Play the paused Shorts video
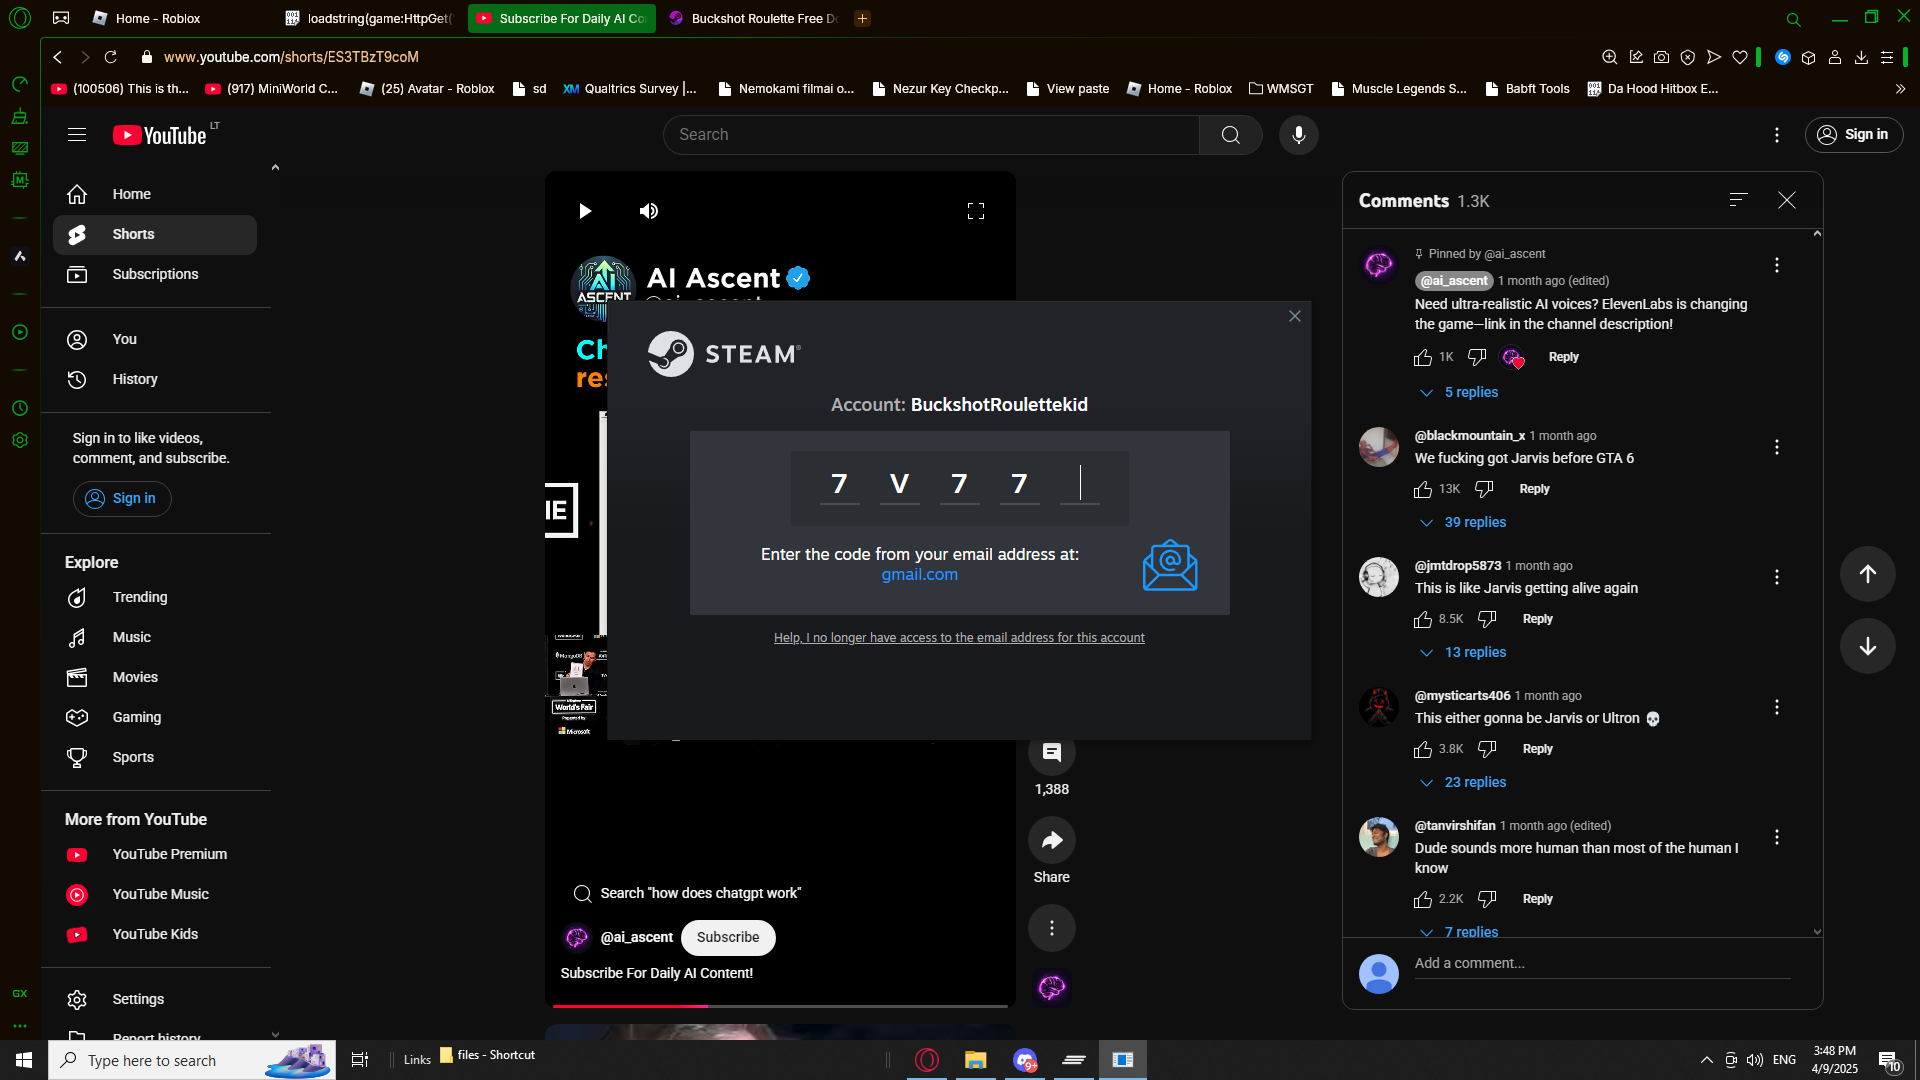The height and width of the screenshot is (1080, 1920). 585,211
